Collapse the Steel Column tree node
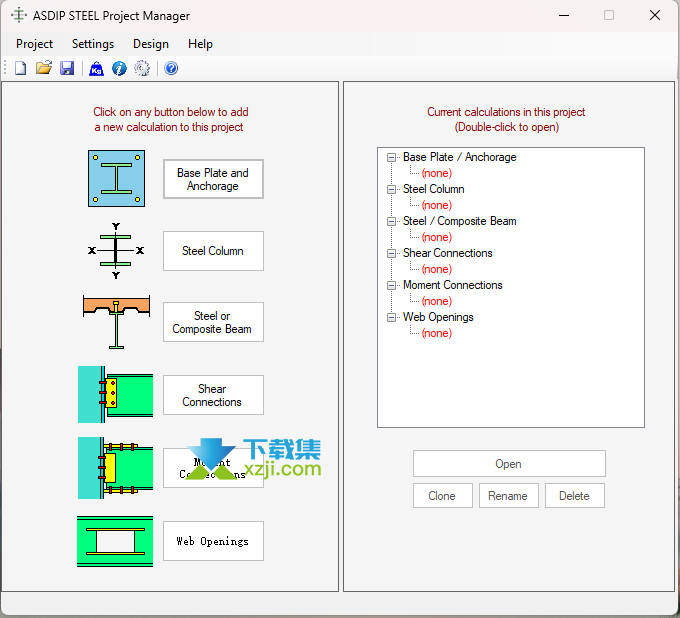This screenshot has width=680, height=618. [391, 190]
